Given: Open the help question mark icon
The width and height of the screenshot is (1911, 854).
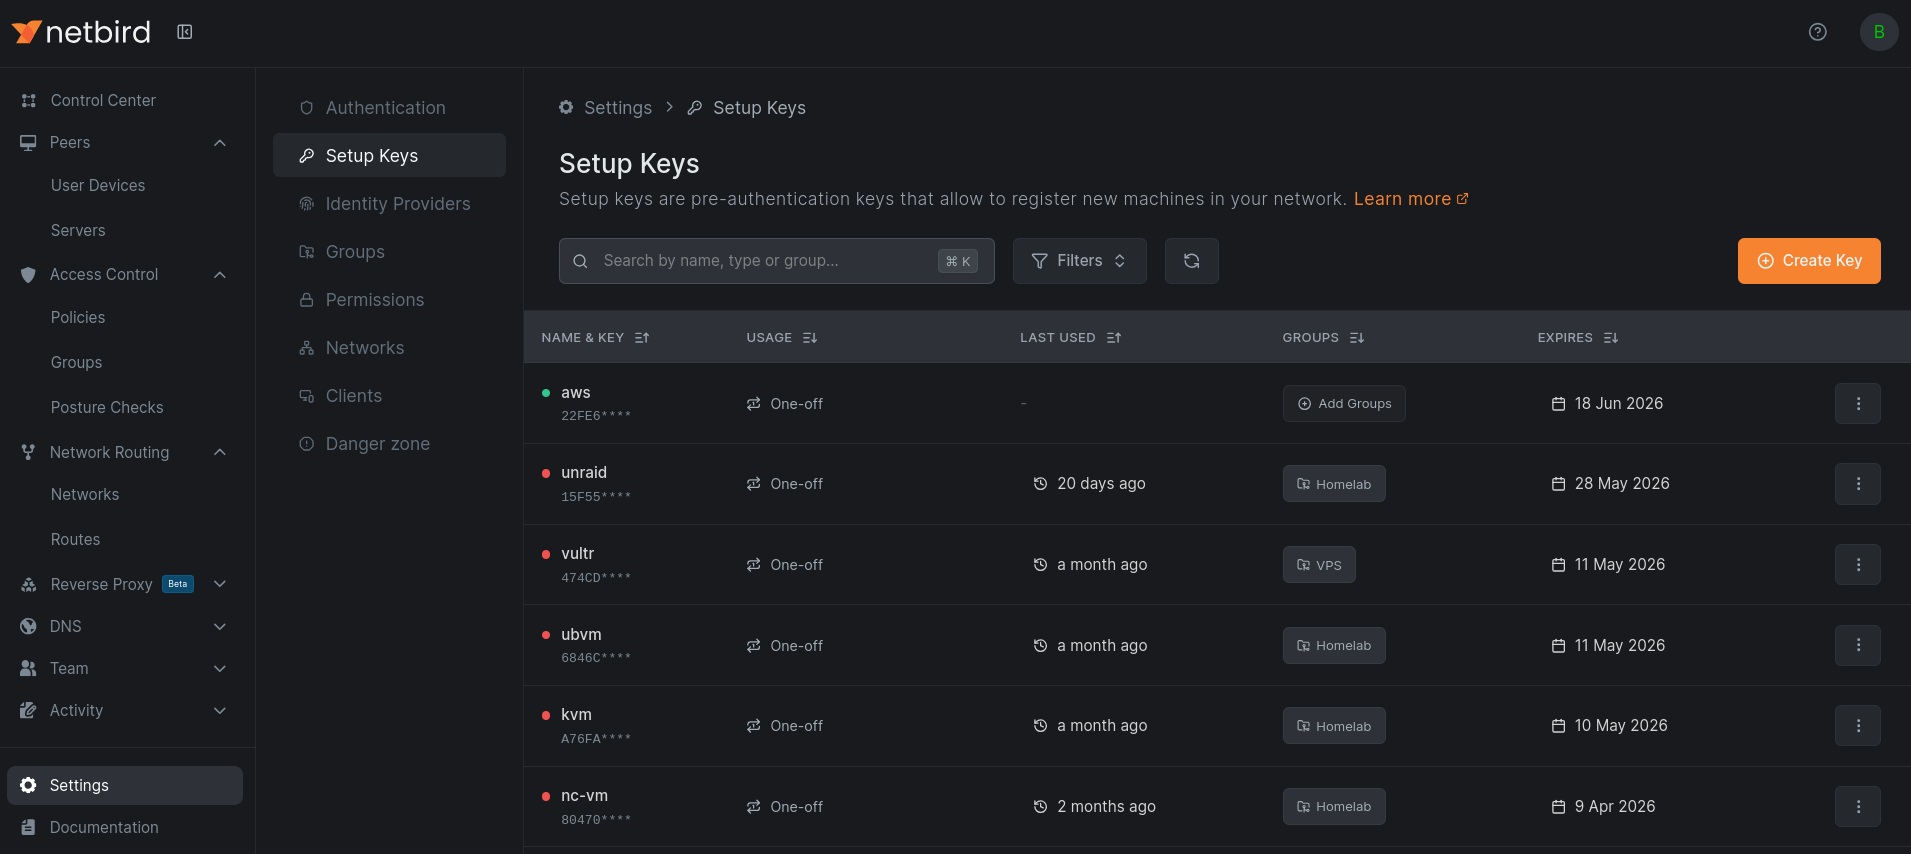Looking at the screenshot, I should 1818,32.
